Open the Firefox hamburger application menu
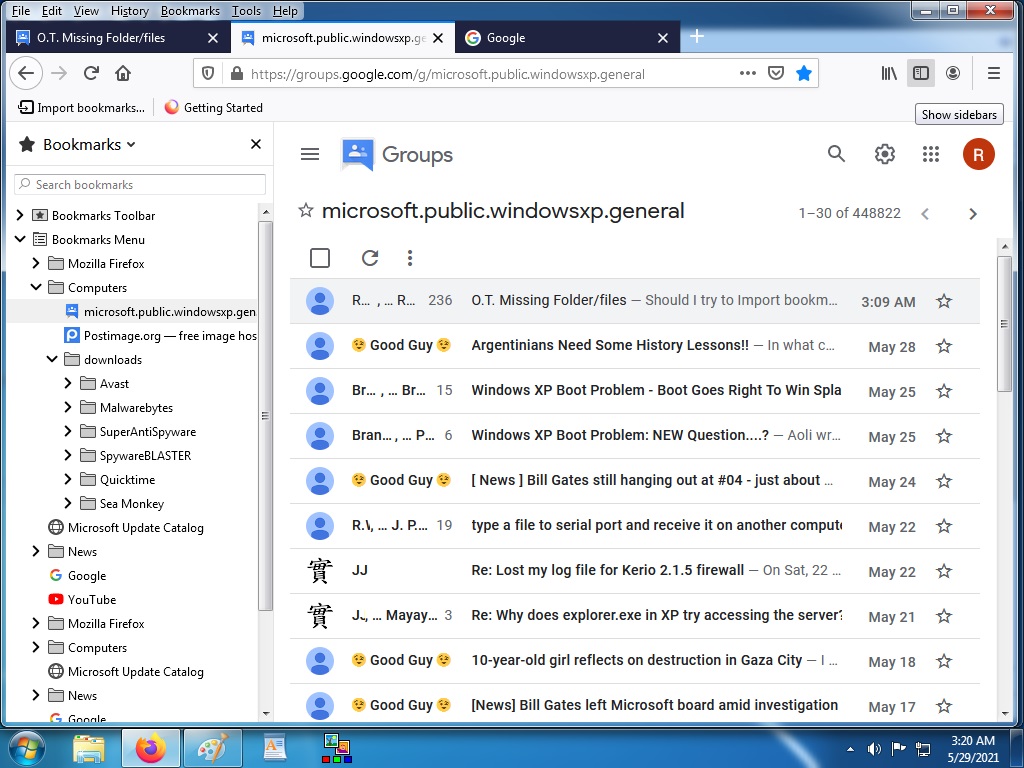Screen dimensions: 1024x768 [993, 73]
